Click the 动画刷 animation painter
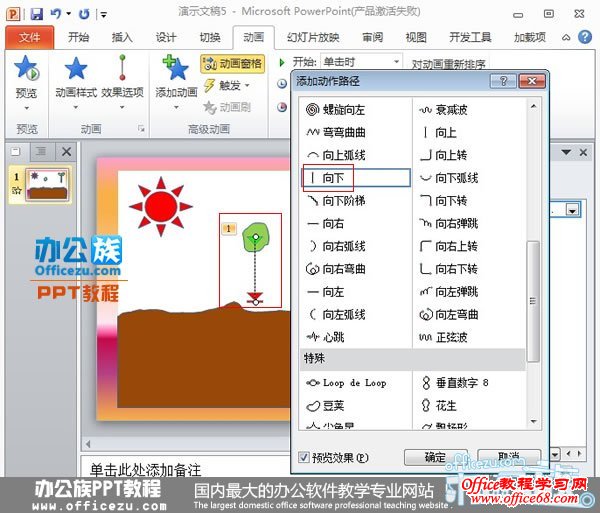The image size is (600, 513). pyautogui.click(x=227, y=107)
